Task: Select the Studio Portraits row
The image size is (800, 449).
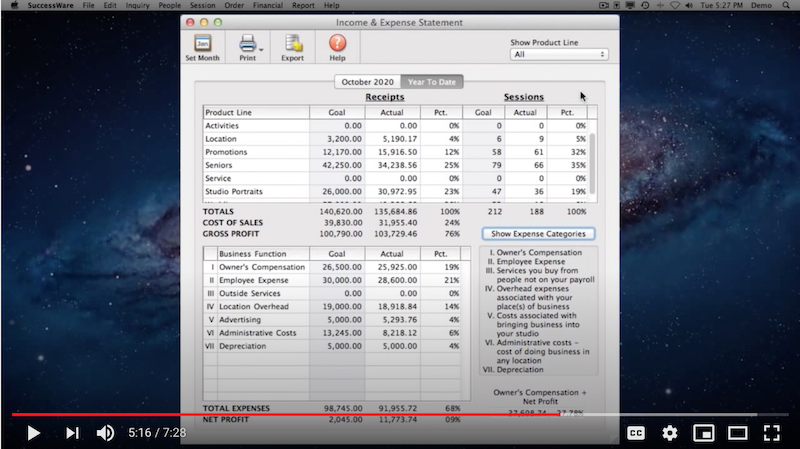Action: (396, 192)
